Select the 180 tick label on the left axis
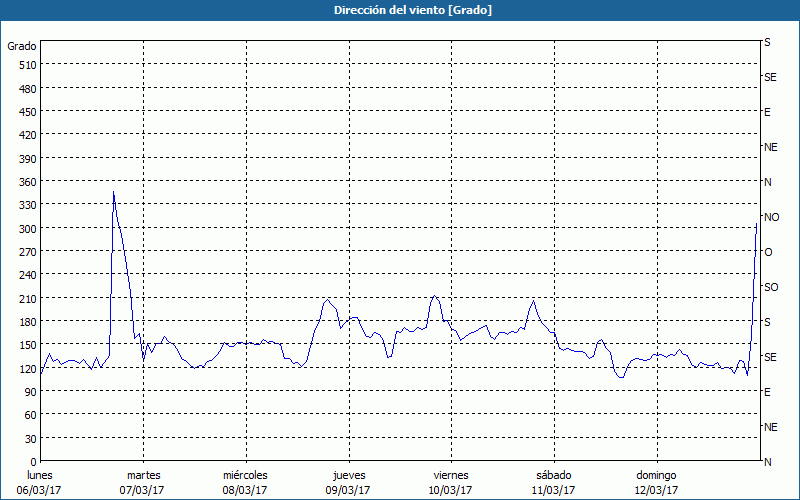Image resolution: width=800 pixels, height=500 pixels. [26, 322]
